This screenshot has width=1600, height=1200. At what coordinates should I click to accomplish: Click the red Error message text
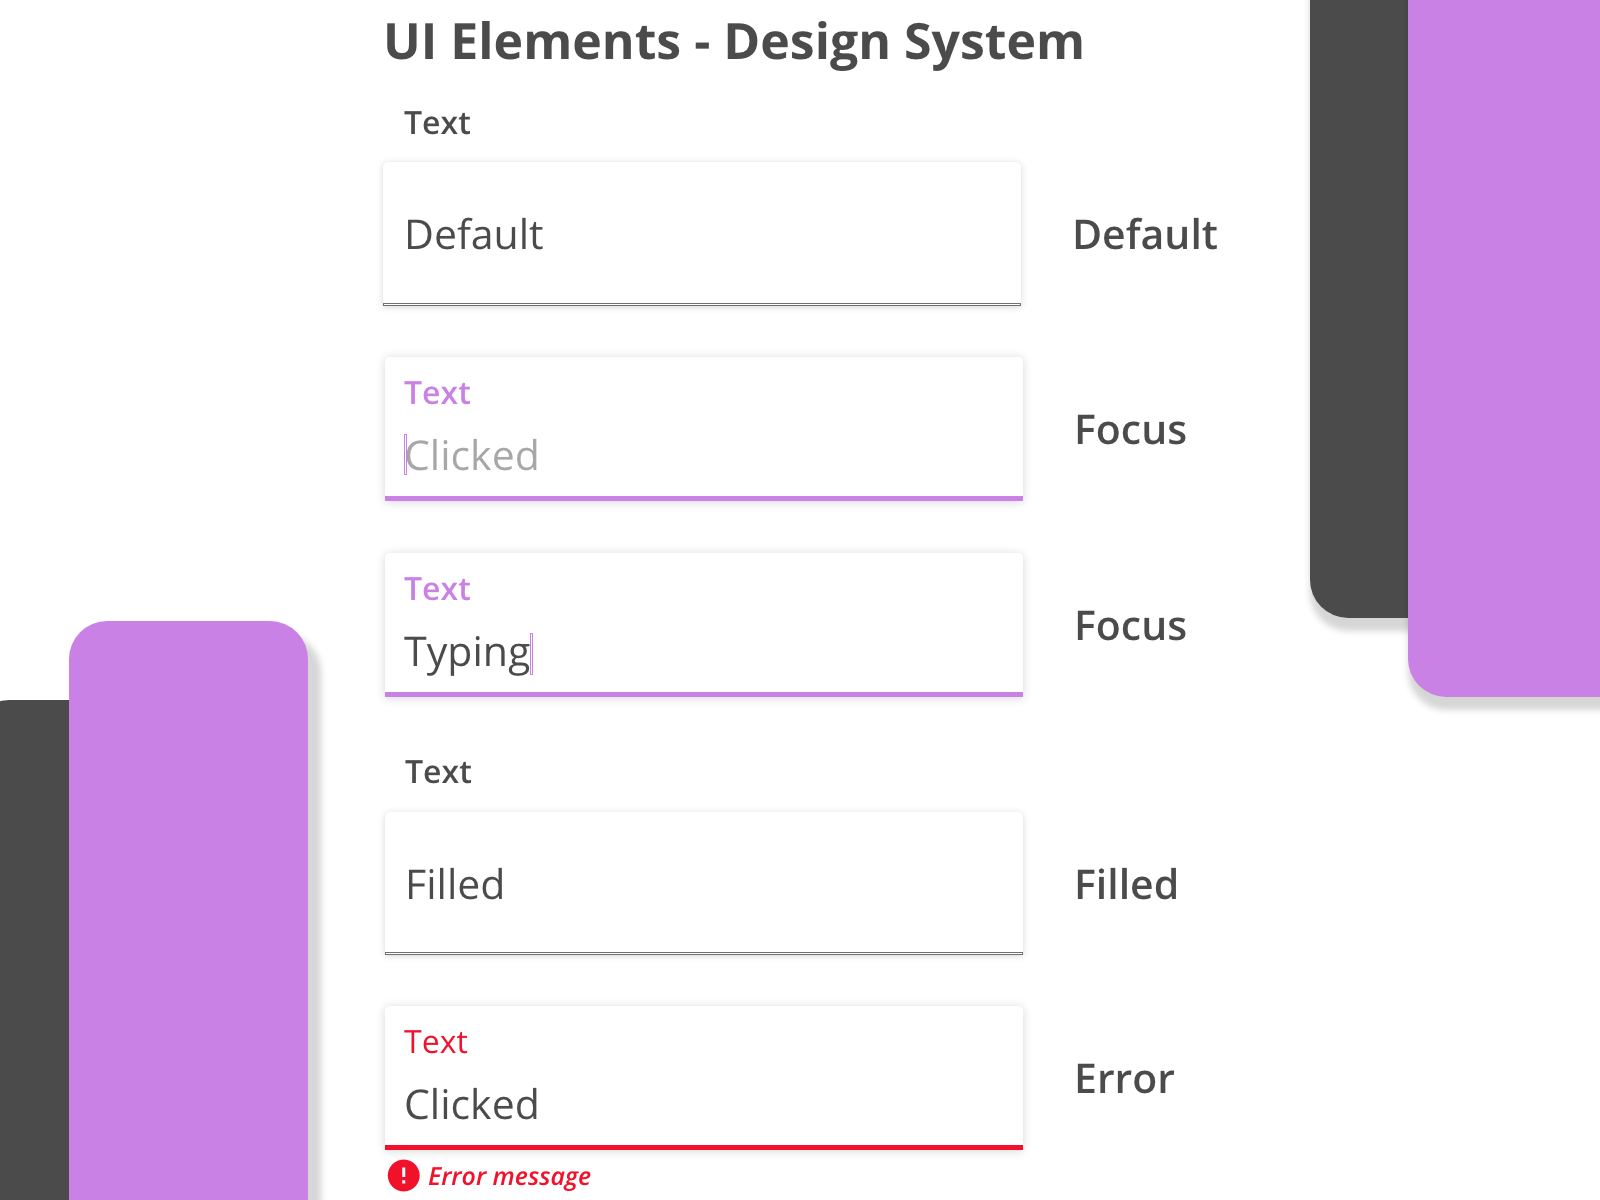(509, 1176)
